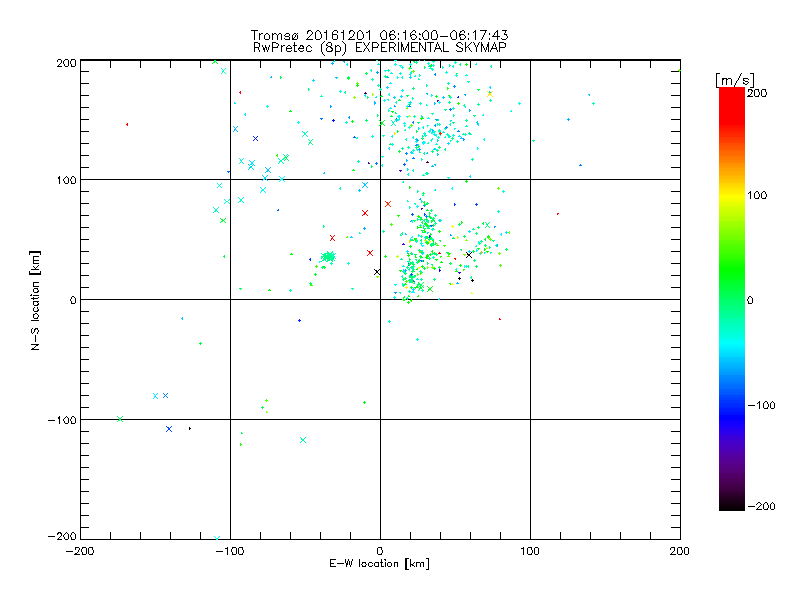Click the N-S location [km] axis label
800x600 pixels.
pos(35,301)
